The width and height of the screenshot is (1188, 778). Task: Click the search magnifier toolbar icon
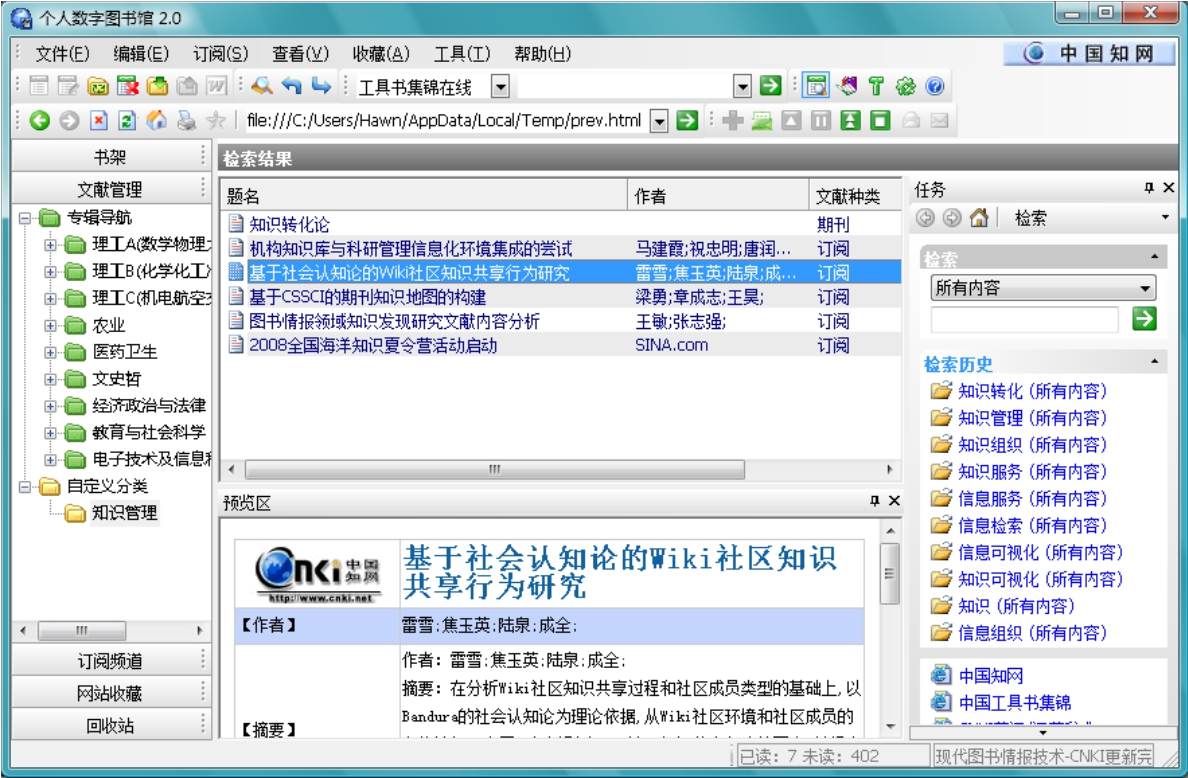262,86
